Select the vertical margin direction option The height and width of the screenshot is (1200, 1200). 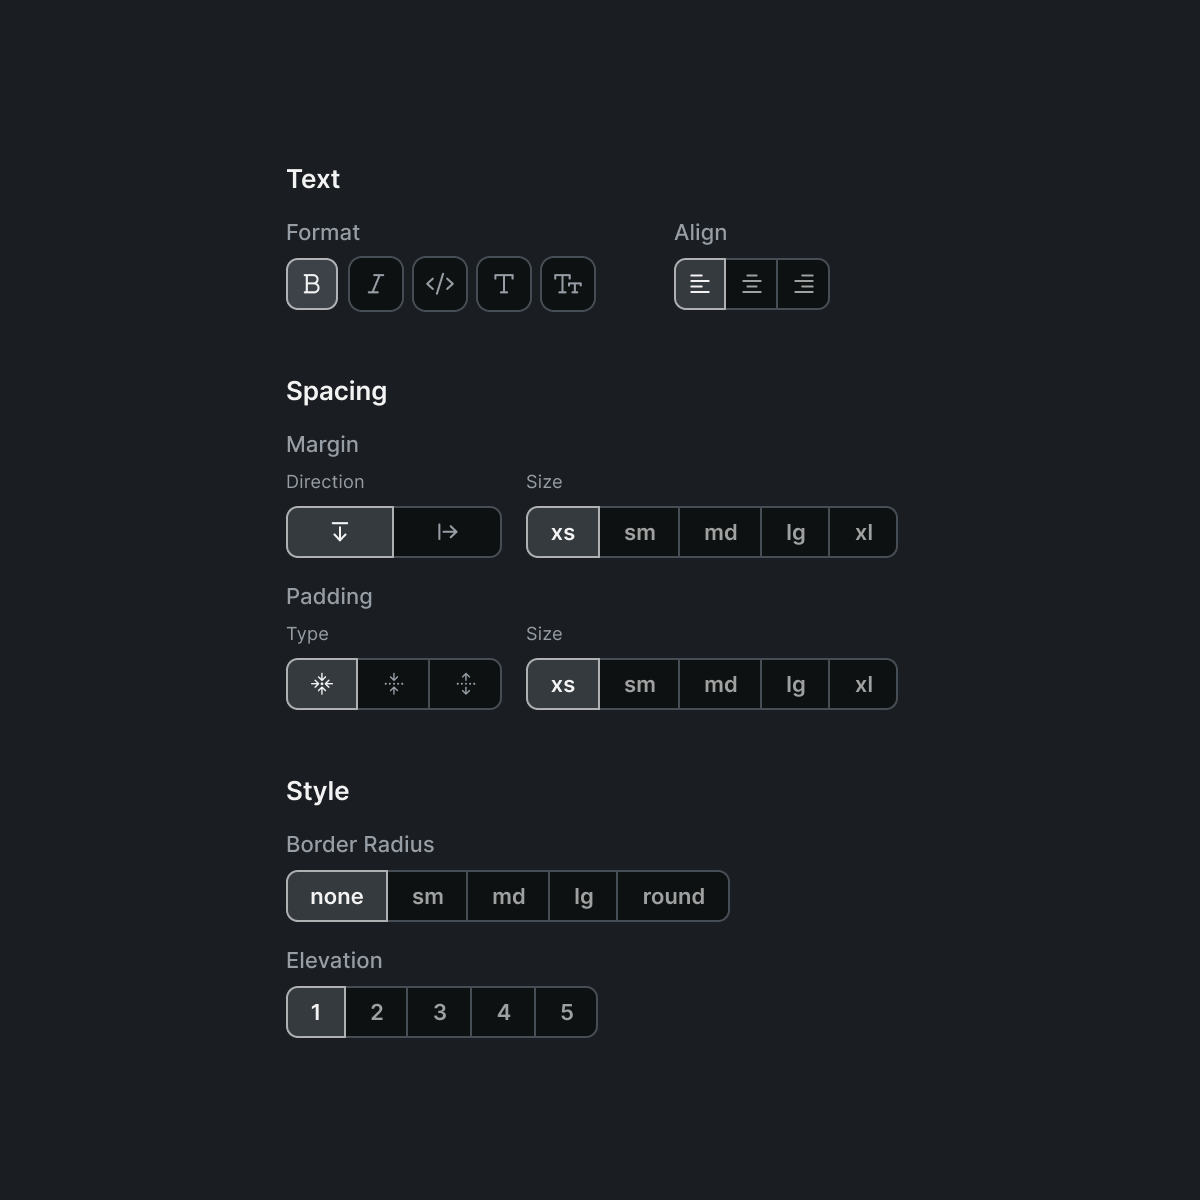pos(339,532)
